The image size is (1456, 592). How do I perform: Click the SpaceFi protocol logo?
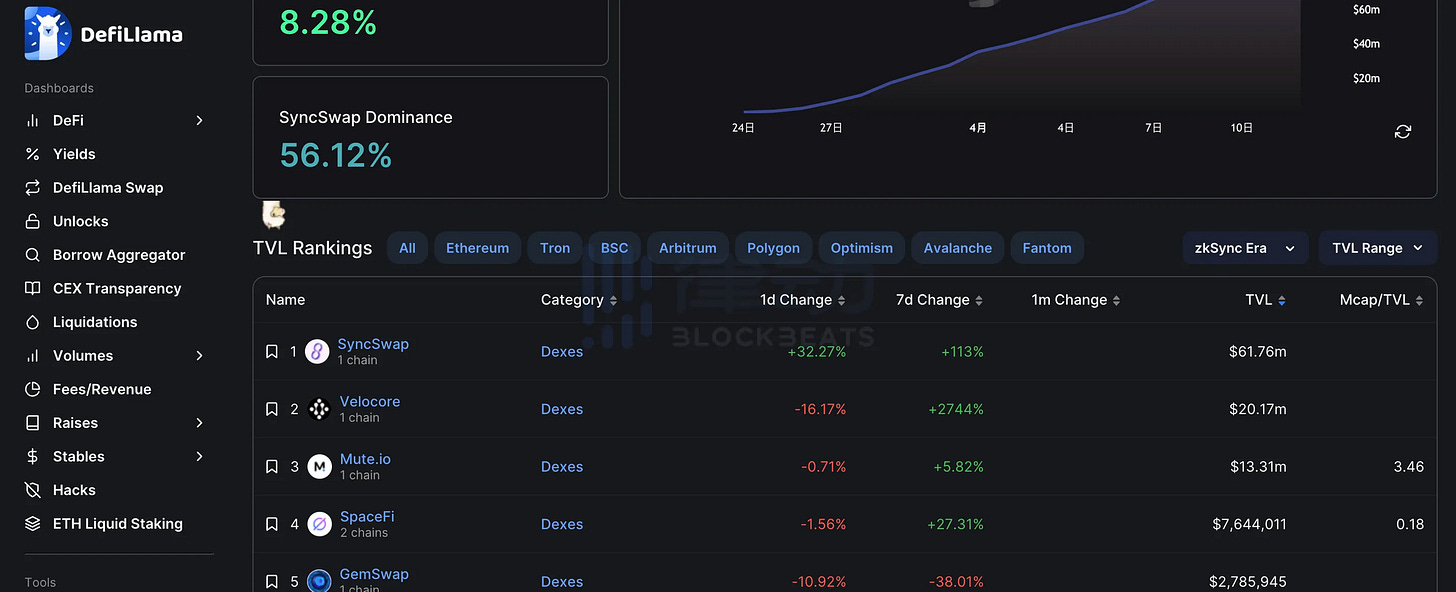tap(319, 524)
